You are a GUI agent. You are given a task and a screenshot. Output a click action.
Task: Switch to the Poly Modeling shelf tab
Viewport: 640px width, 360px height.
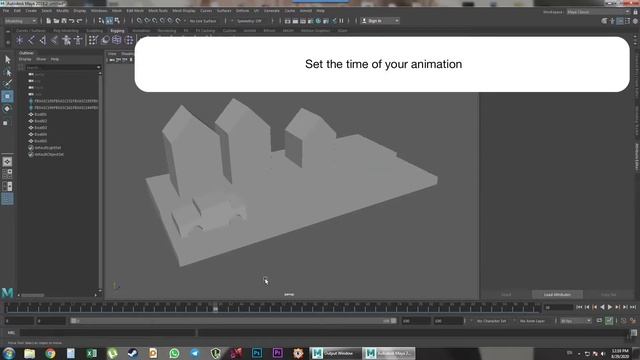(66, 31)
